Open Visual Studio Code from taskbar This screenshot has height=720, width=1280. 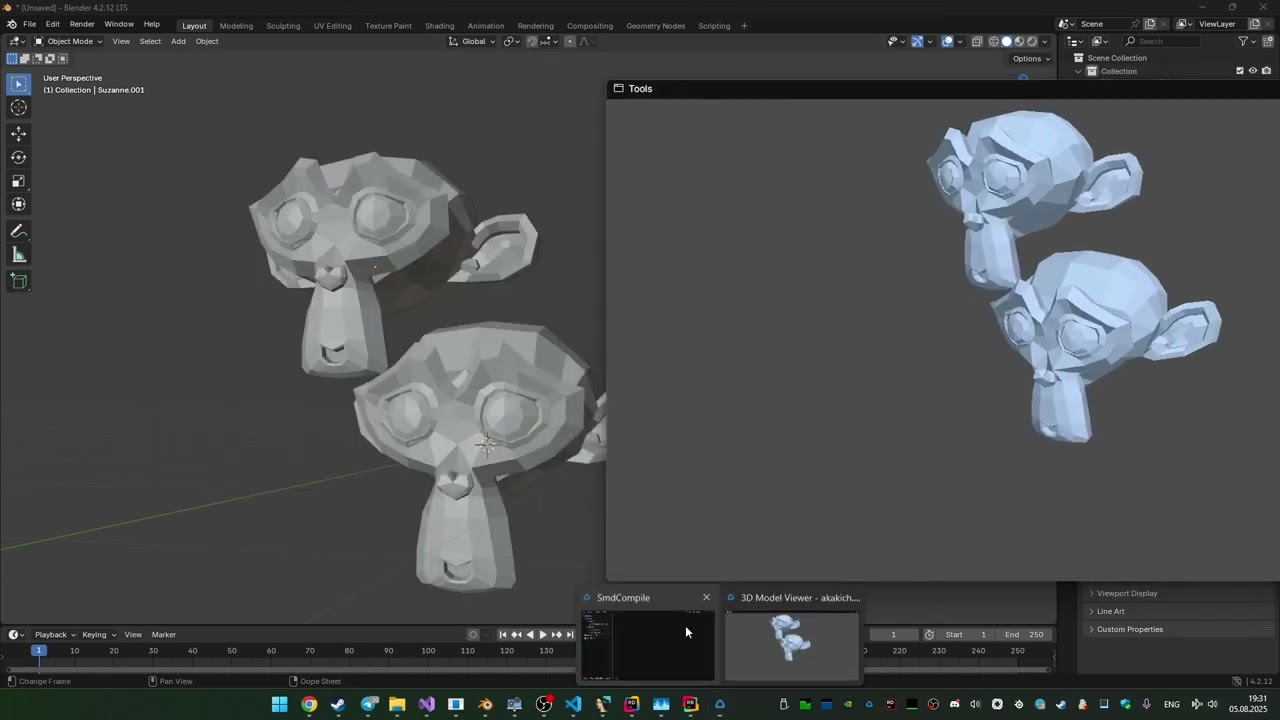(x=573, y=705)
